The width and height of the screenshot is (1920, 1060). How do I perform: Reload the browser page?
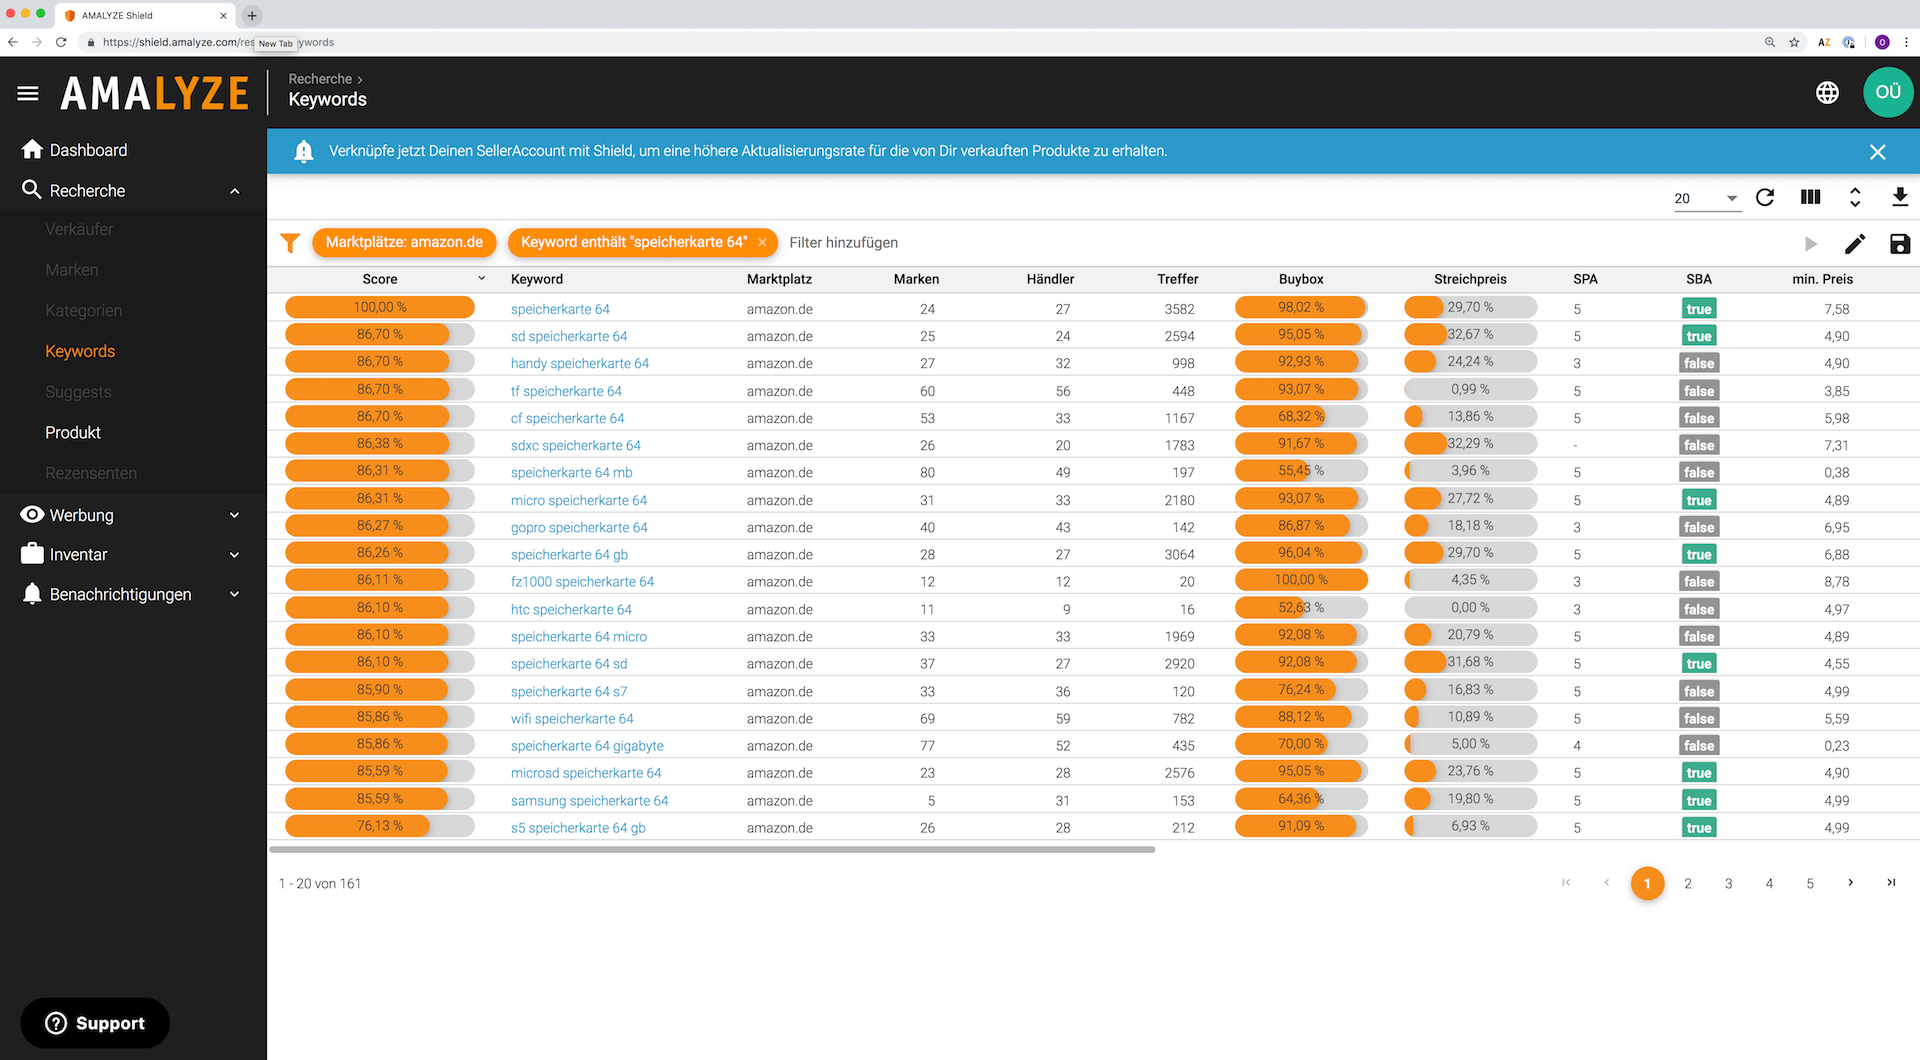pos(61,42)
